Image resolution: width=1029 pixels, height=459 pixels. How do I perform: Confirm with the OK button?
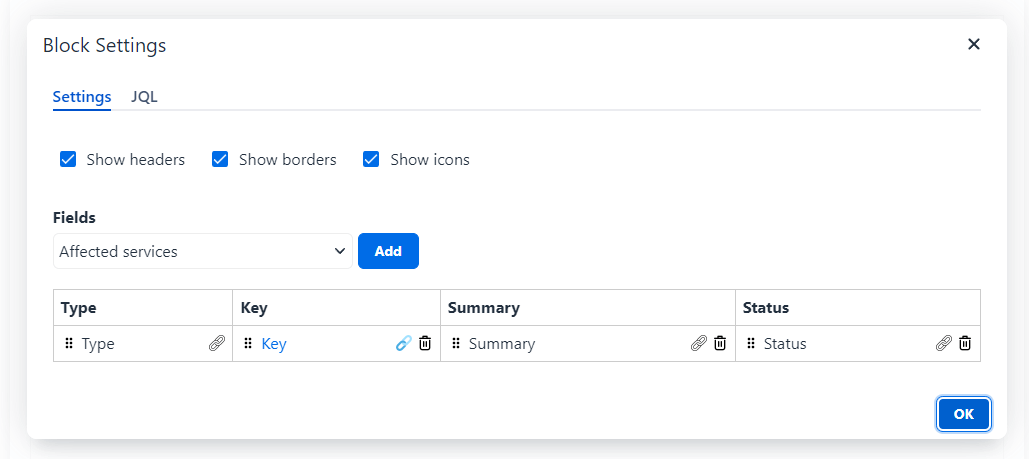(x=963, y=414)
